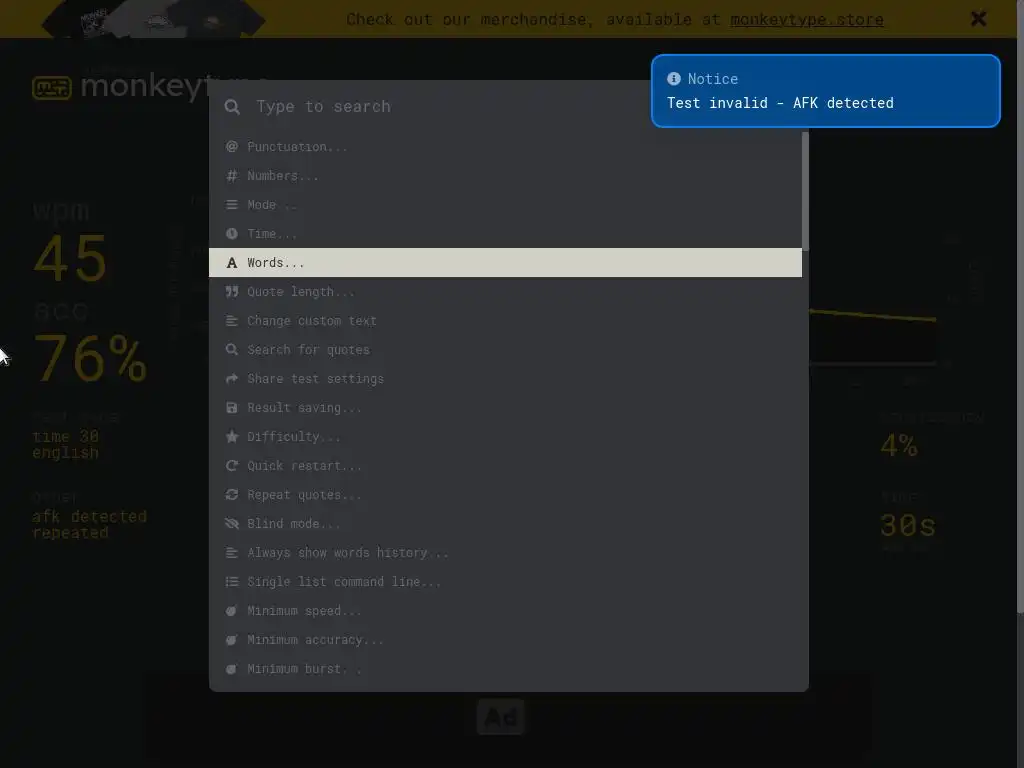This screenshot has width=1024, height=768.
Task: Click the bomb icon beside Minimum accuracy
Action: [x=231, y=639]
